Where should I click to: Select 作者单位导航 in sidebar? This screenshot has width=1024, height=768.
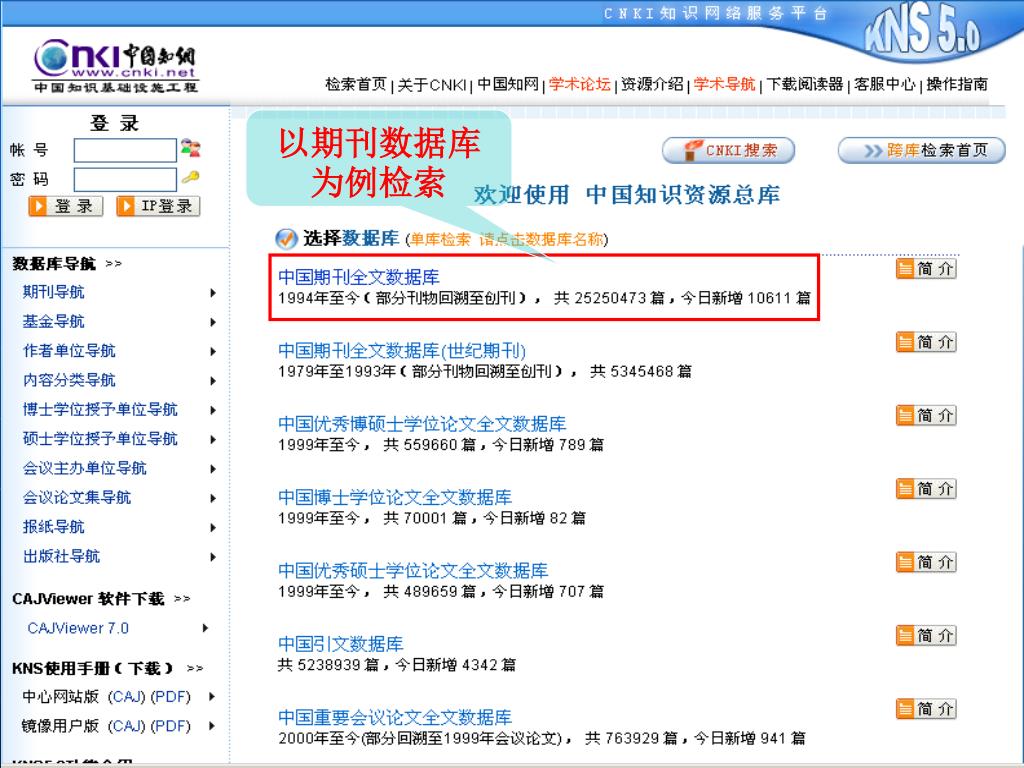69,351
